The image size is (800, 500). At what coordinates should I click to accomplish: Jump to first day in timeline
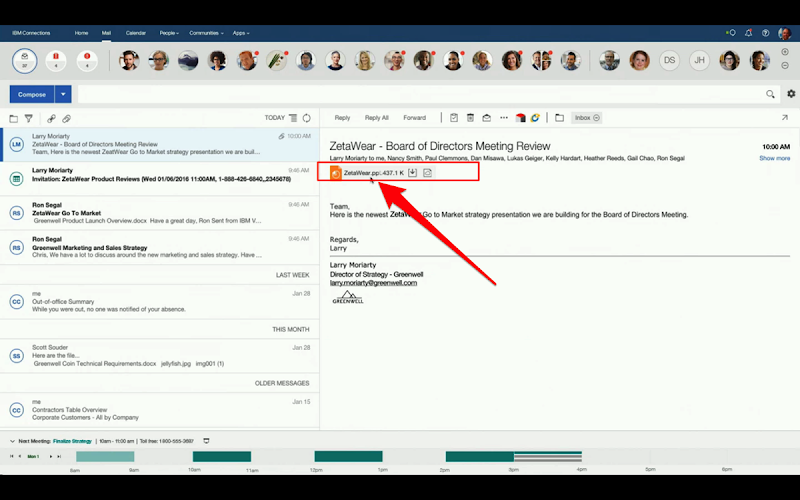point(11,456)
